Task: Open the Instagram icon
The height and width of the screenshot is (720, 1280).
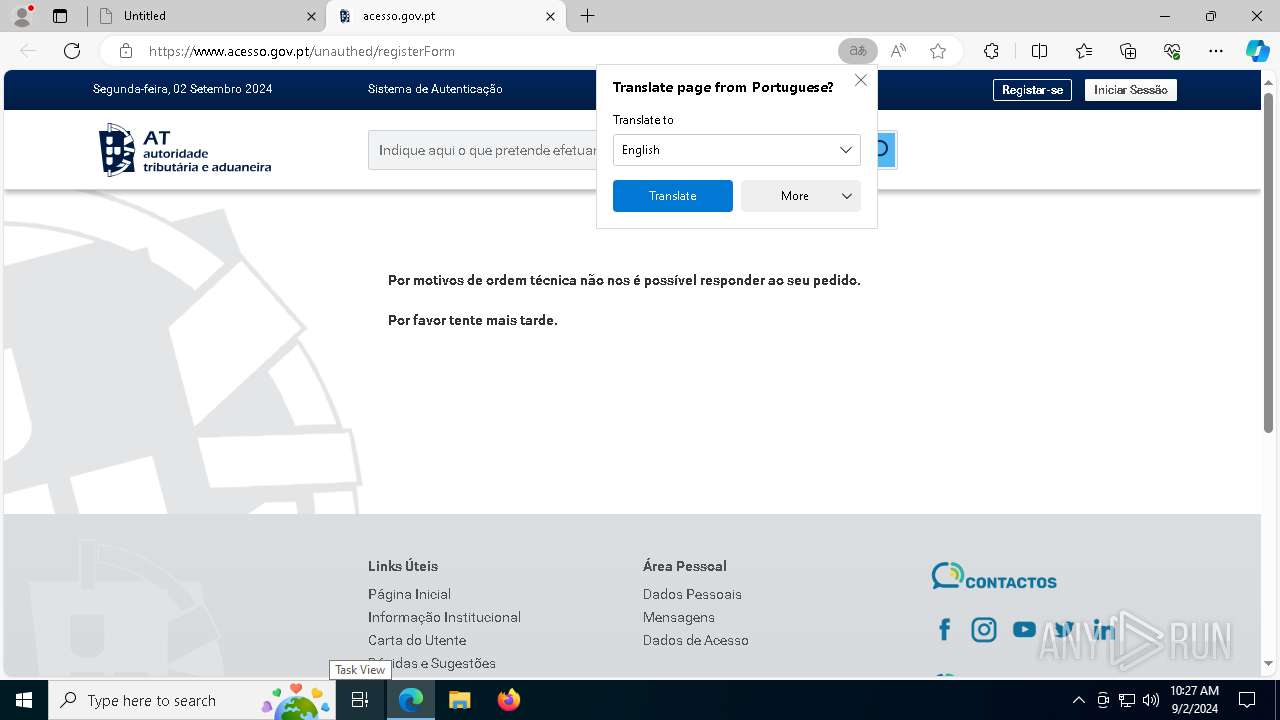Action: 984,629
